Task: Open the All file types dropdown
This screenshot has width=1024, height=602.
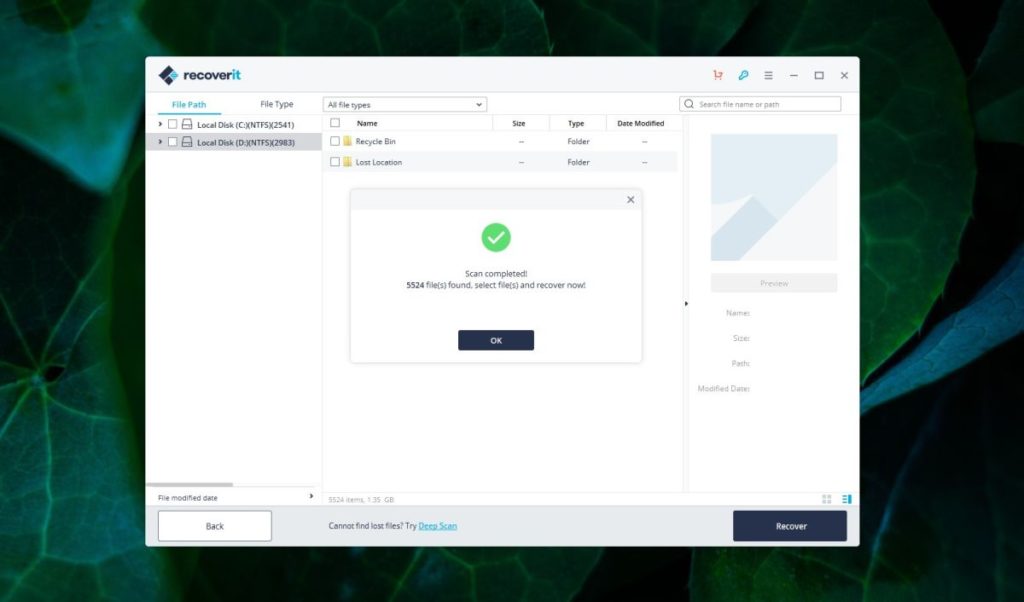Action: (x=403, y=103)
